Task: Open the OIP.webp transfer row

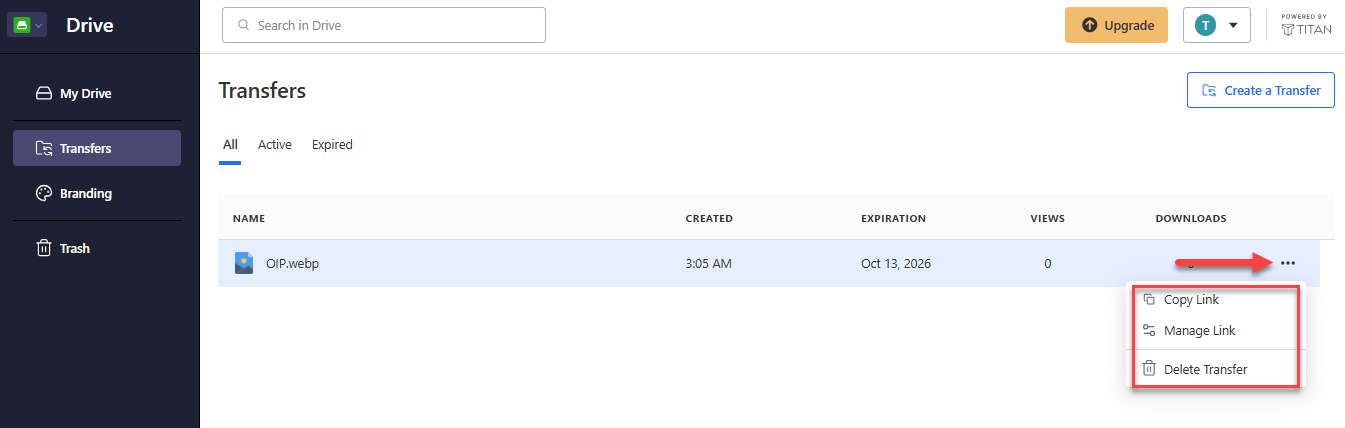Action: tap(768, 263)
